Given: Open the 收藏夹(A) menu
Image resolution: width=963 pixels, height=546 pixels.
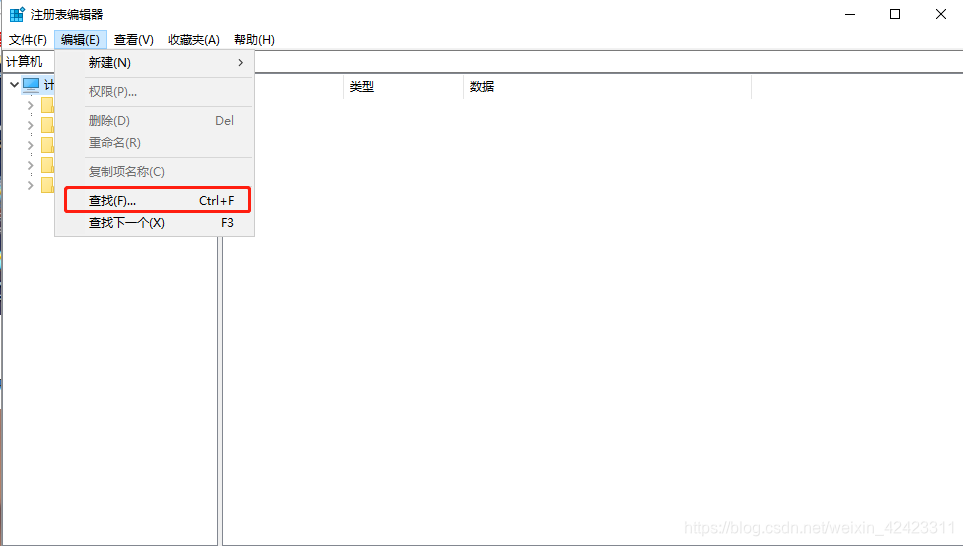Looking at the screenshot, I should pos(193,40).
